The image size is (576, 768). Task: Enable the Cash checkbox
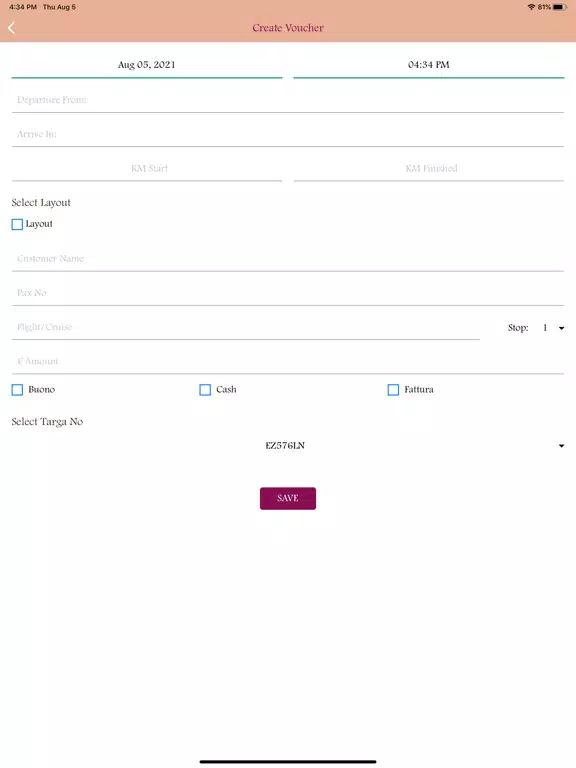click(205, 390)
